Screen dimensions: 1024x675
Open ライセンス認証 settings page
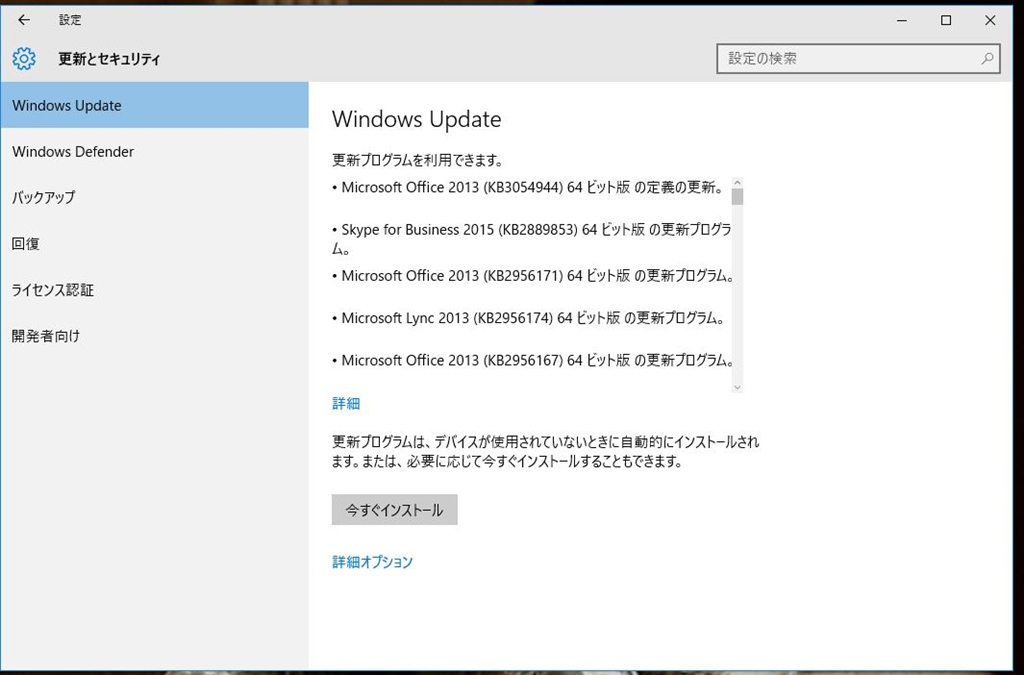coord(155,290)
